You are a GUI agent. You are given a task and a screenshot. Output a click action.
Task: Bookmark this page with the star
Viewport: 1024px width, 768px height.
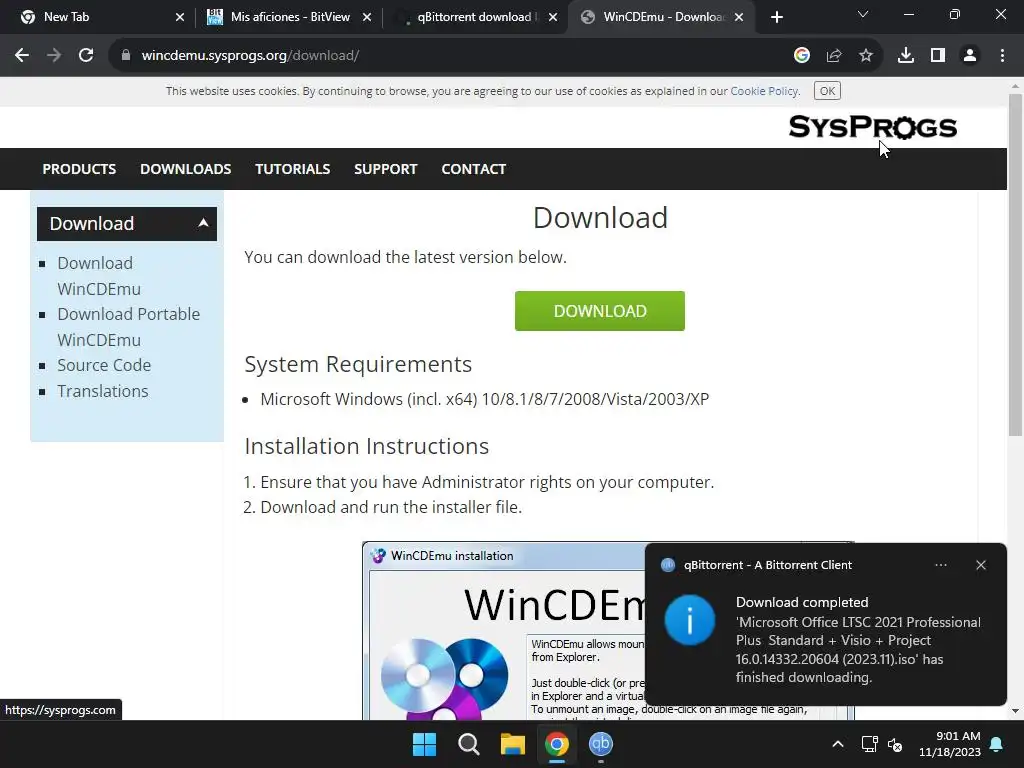tap(865, 56)
